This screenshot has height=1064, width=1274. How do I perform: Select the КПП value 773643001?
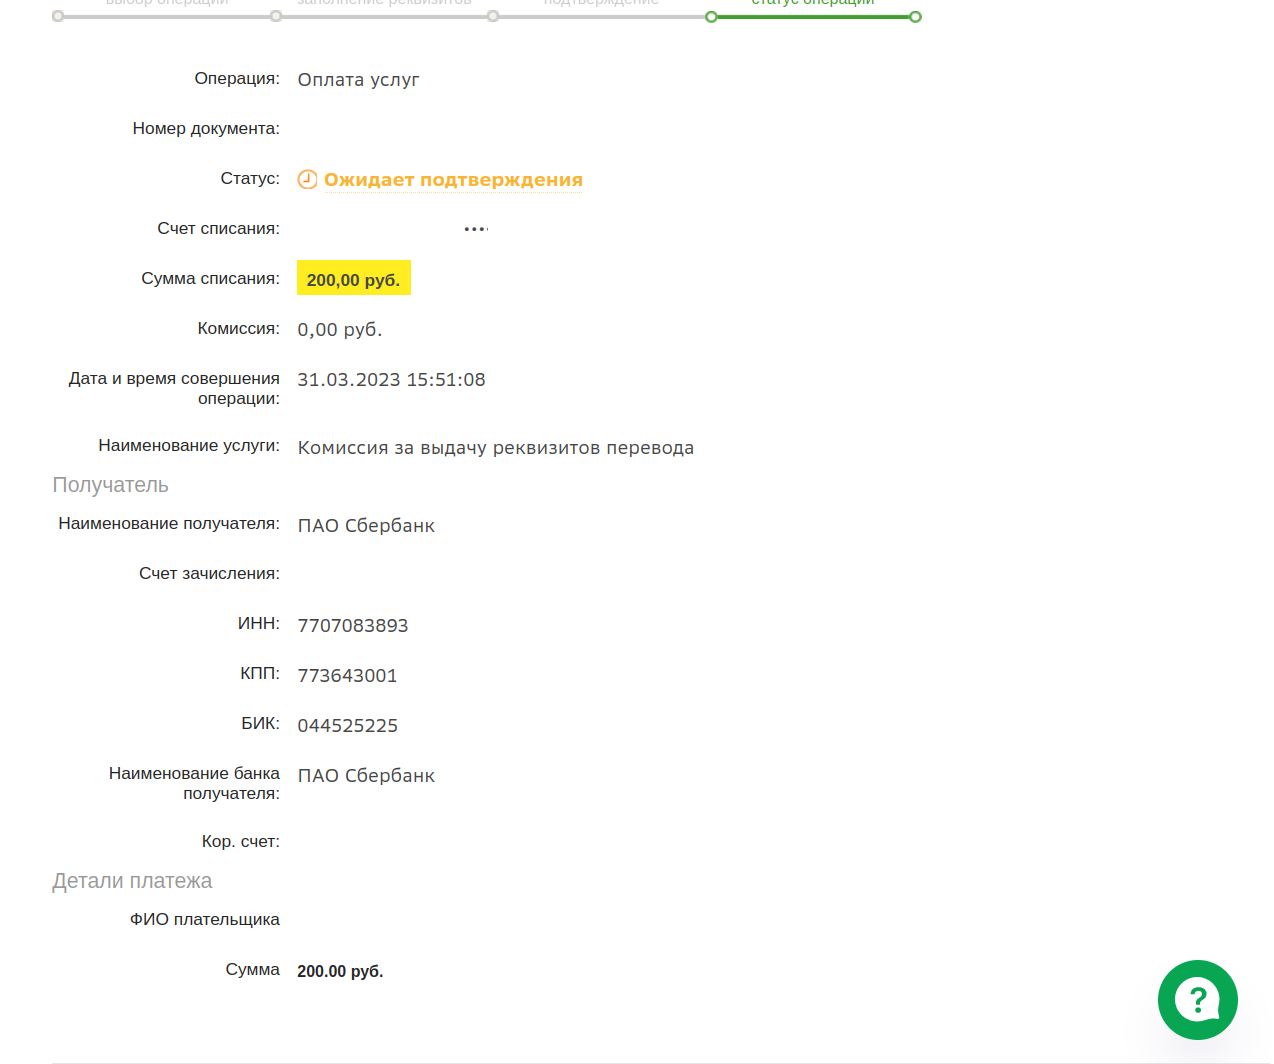[347, 676]
